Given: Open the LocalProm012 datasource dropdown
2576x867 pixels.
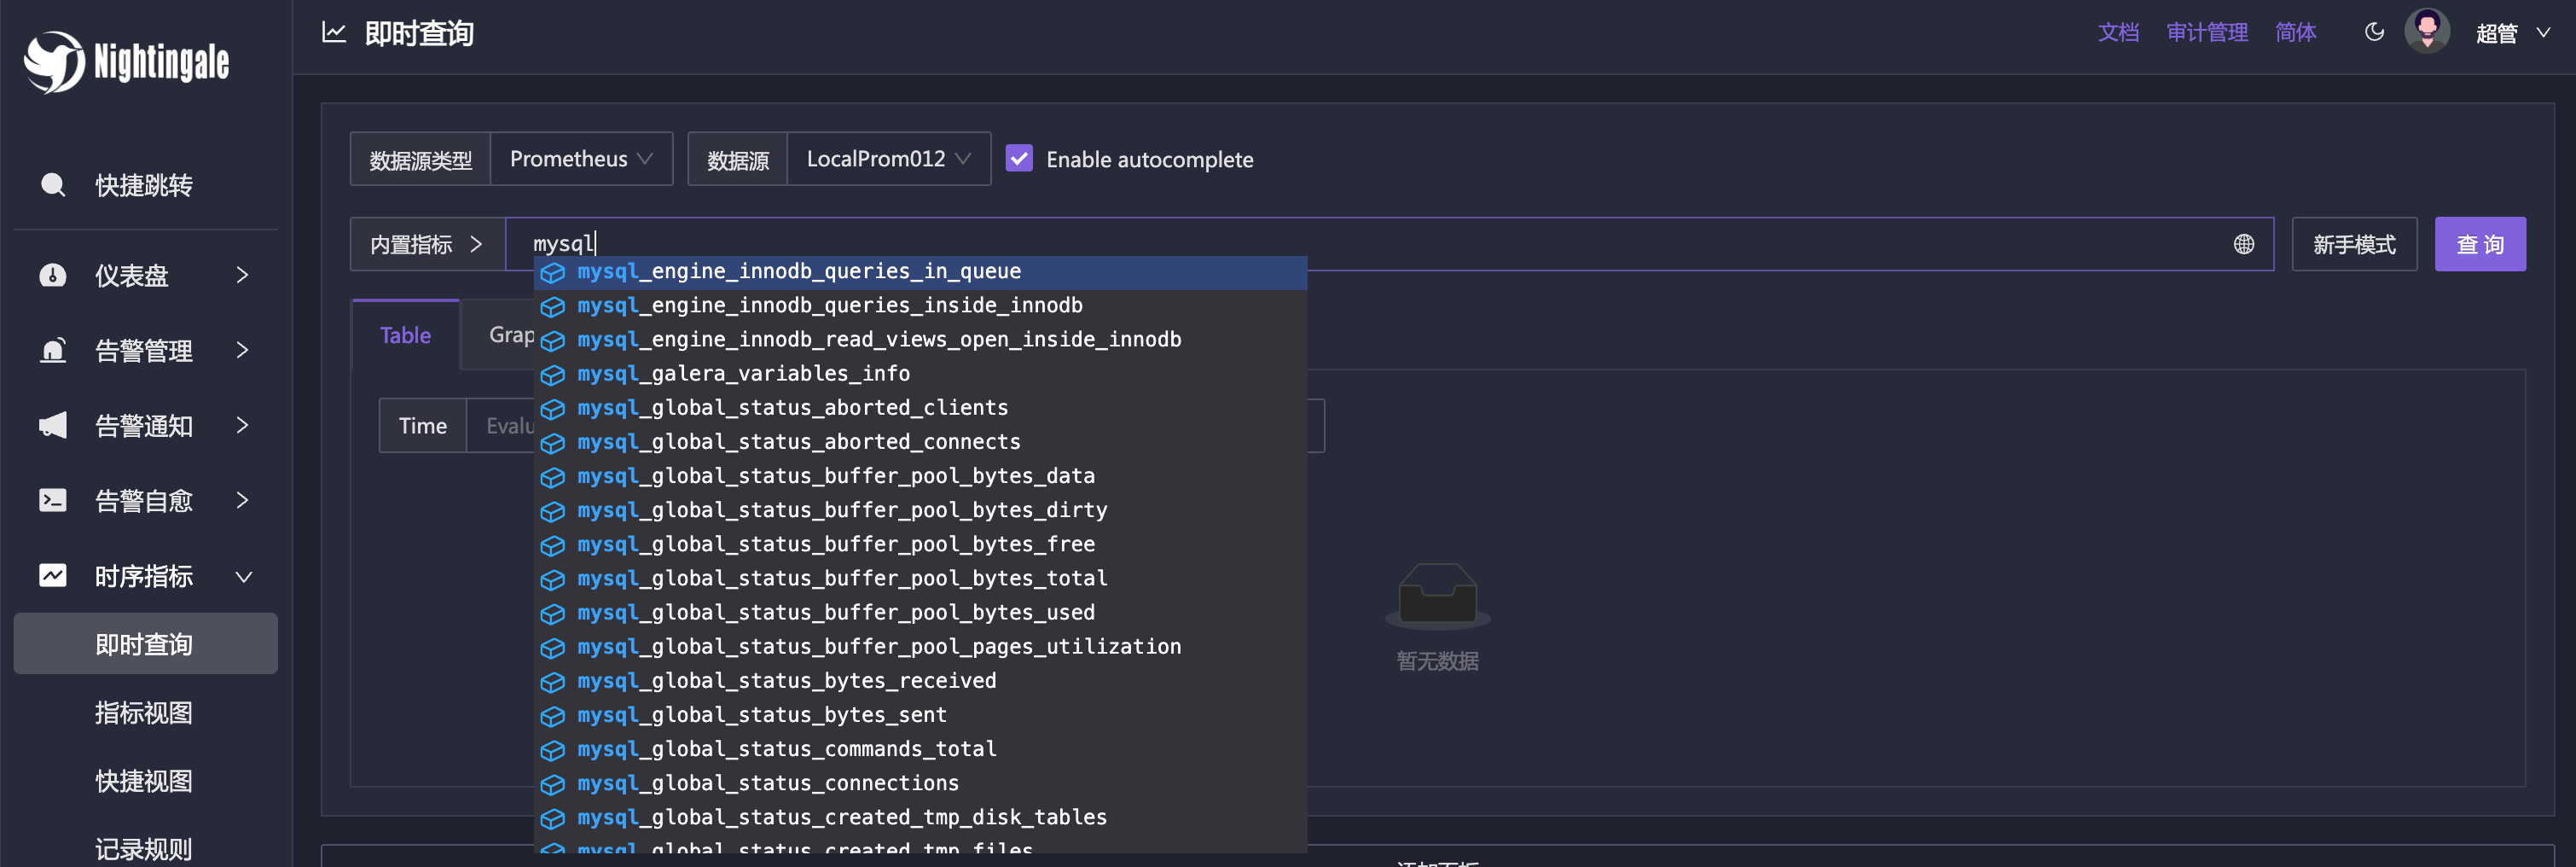Looking at the screenshot, I should click(888, 158).
